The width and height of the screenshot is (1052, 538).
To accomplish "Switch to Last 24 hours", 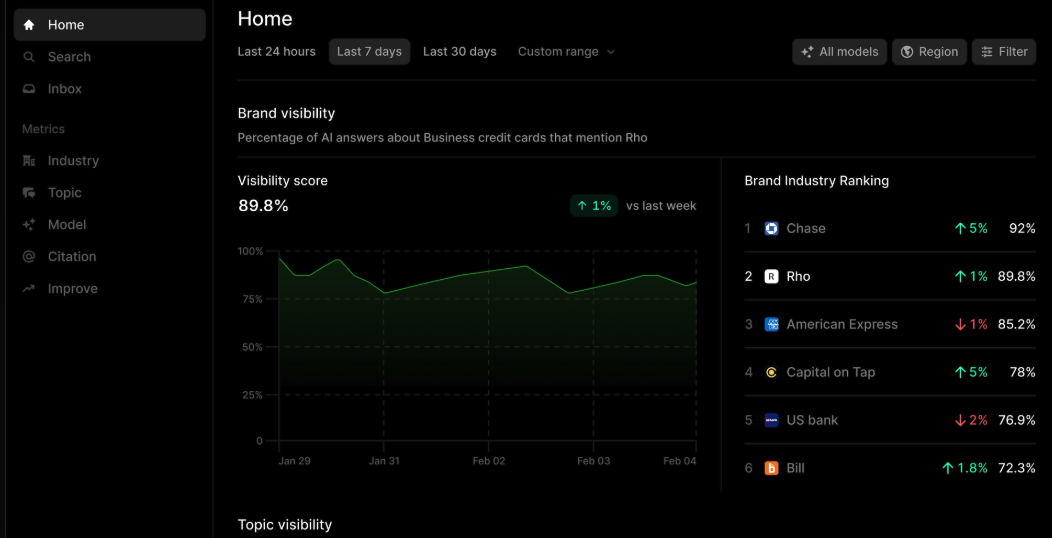I will (x=276, y=52).
